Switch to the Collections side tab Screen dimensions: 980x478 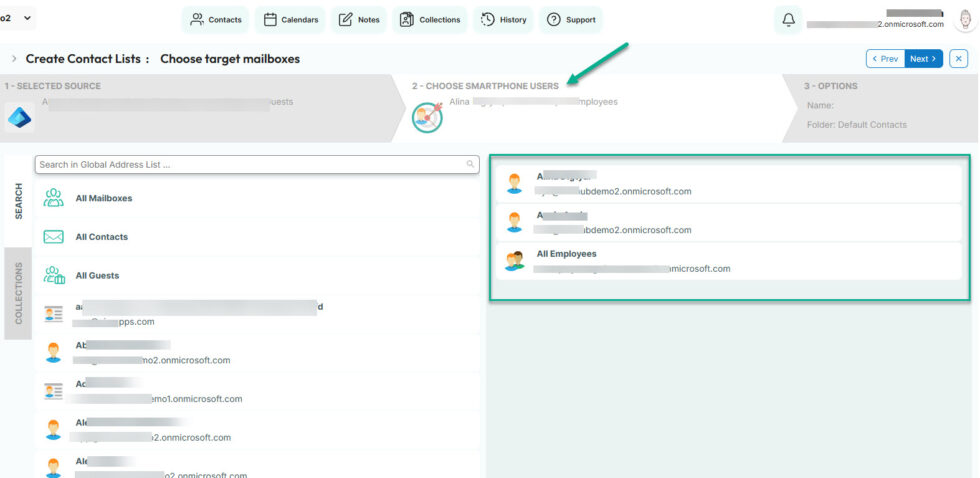click(18, 294)
